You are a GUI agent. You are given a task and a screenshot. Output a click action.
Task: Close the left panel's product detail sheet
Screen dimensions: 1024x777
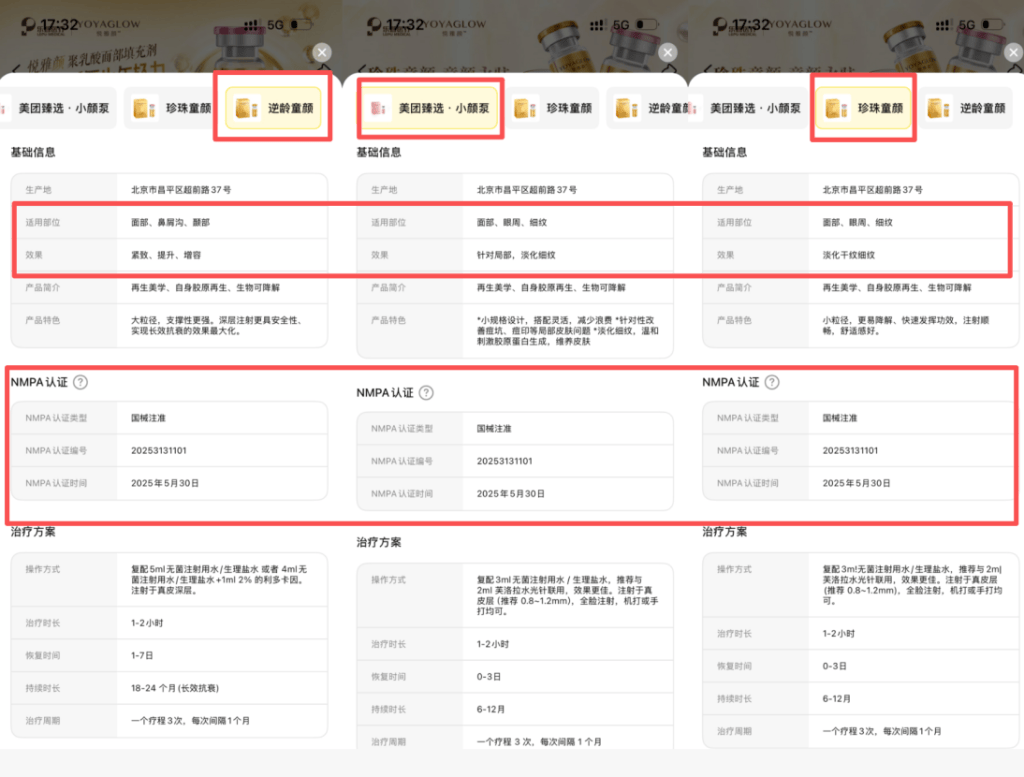coord(322,52)
